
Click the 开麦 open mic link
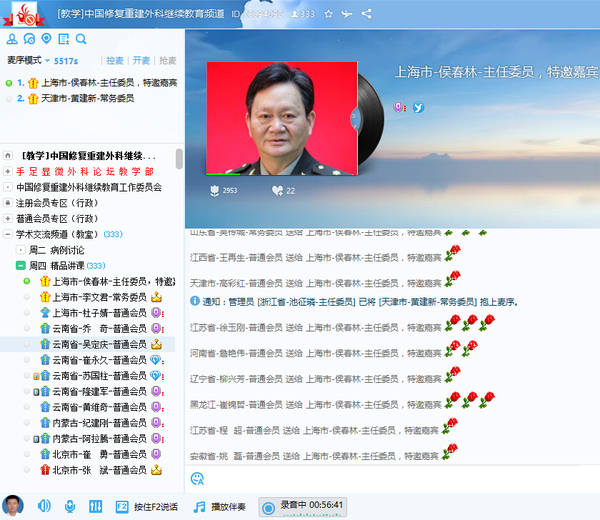[x=141, y=61]
